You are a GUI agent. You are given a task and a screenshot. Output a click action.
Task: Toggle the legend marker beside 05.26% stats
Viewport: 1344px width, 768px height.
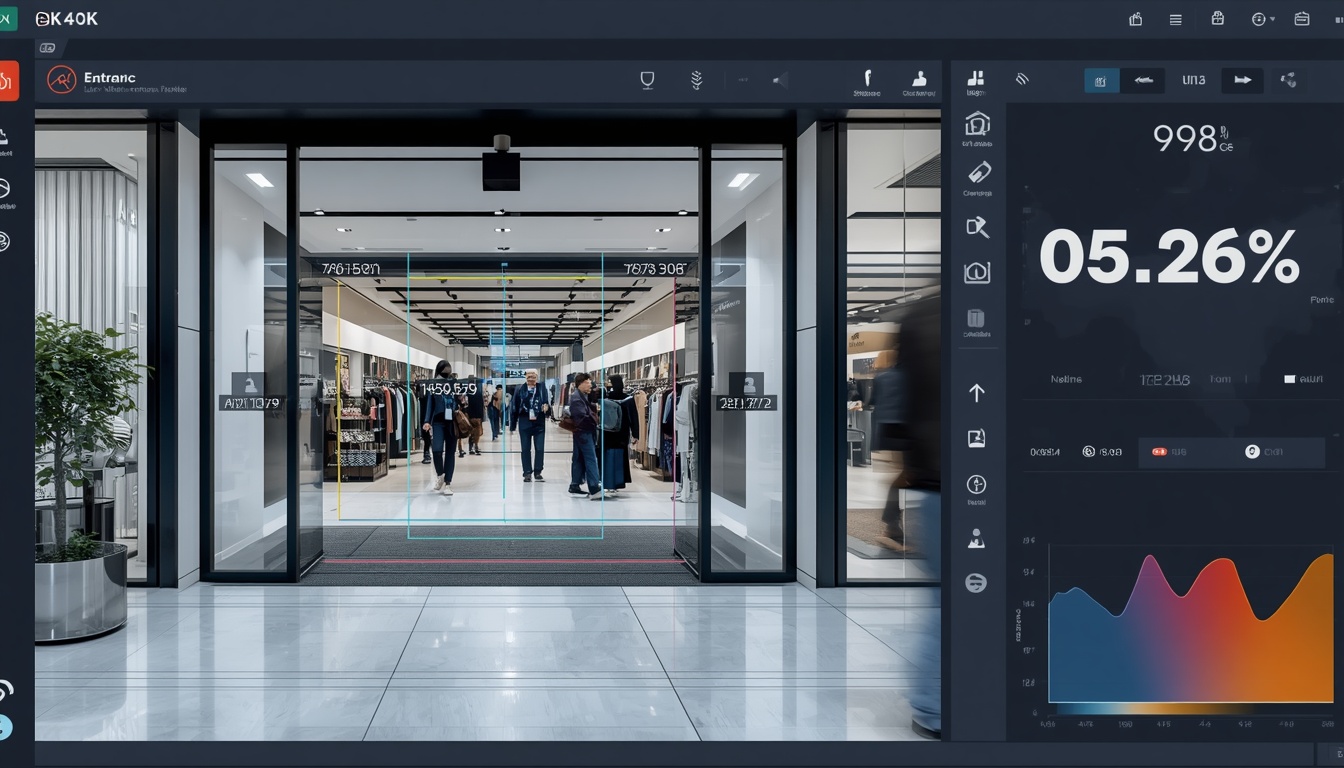point(1290,379)
